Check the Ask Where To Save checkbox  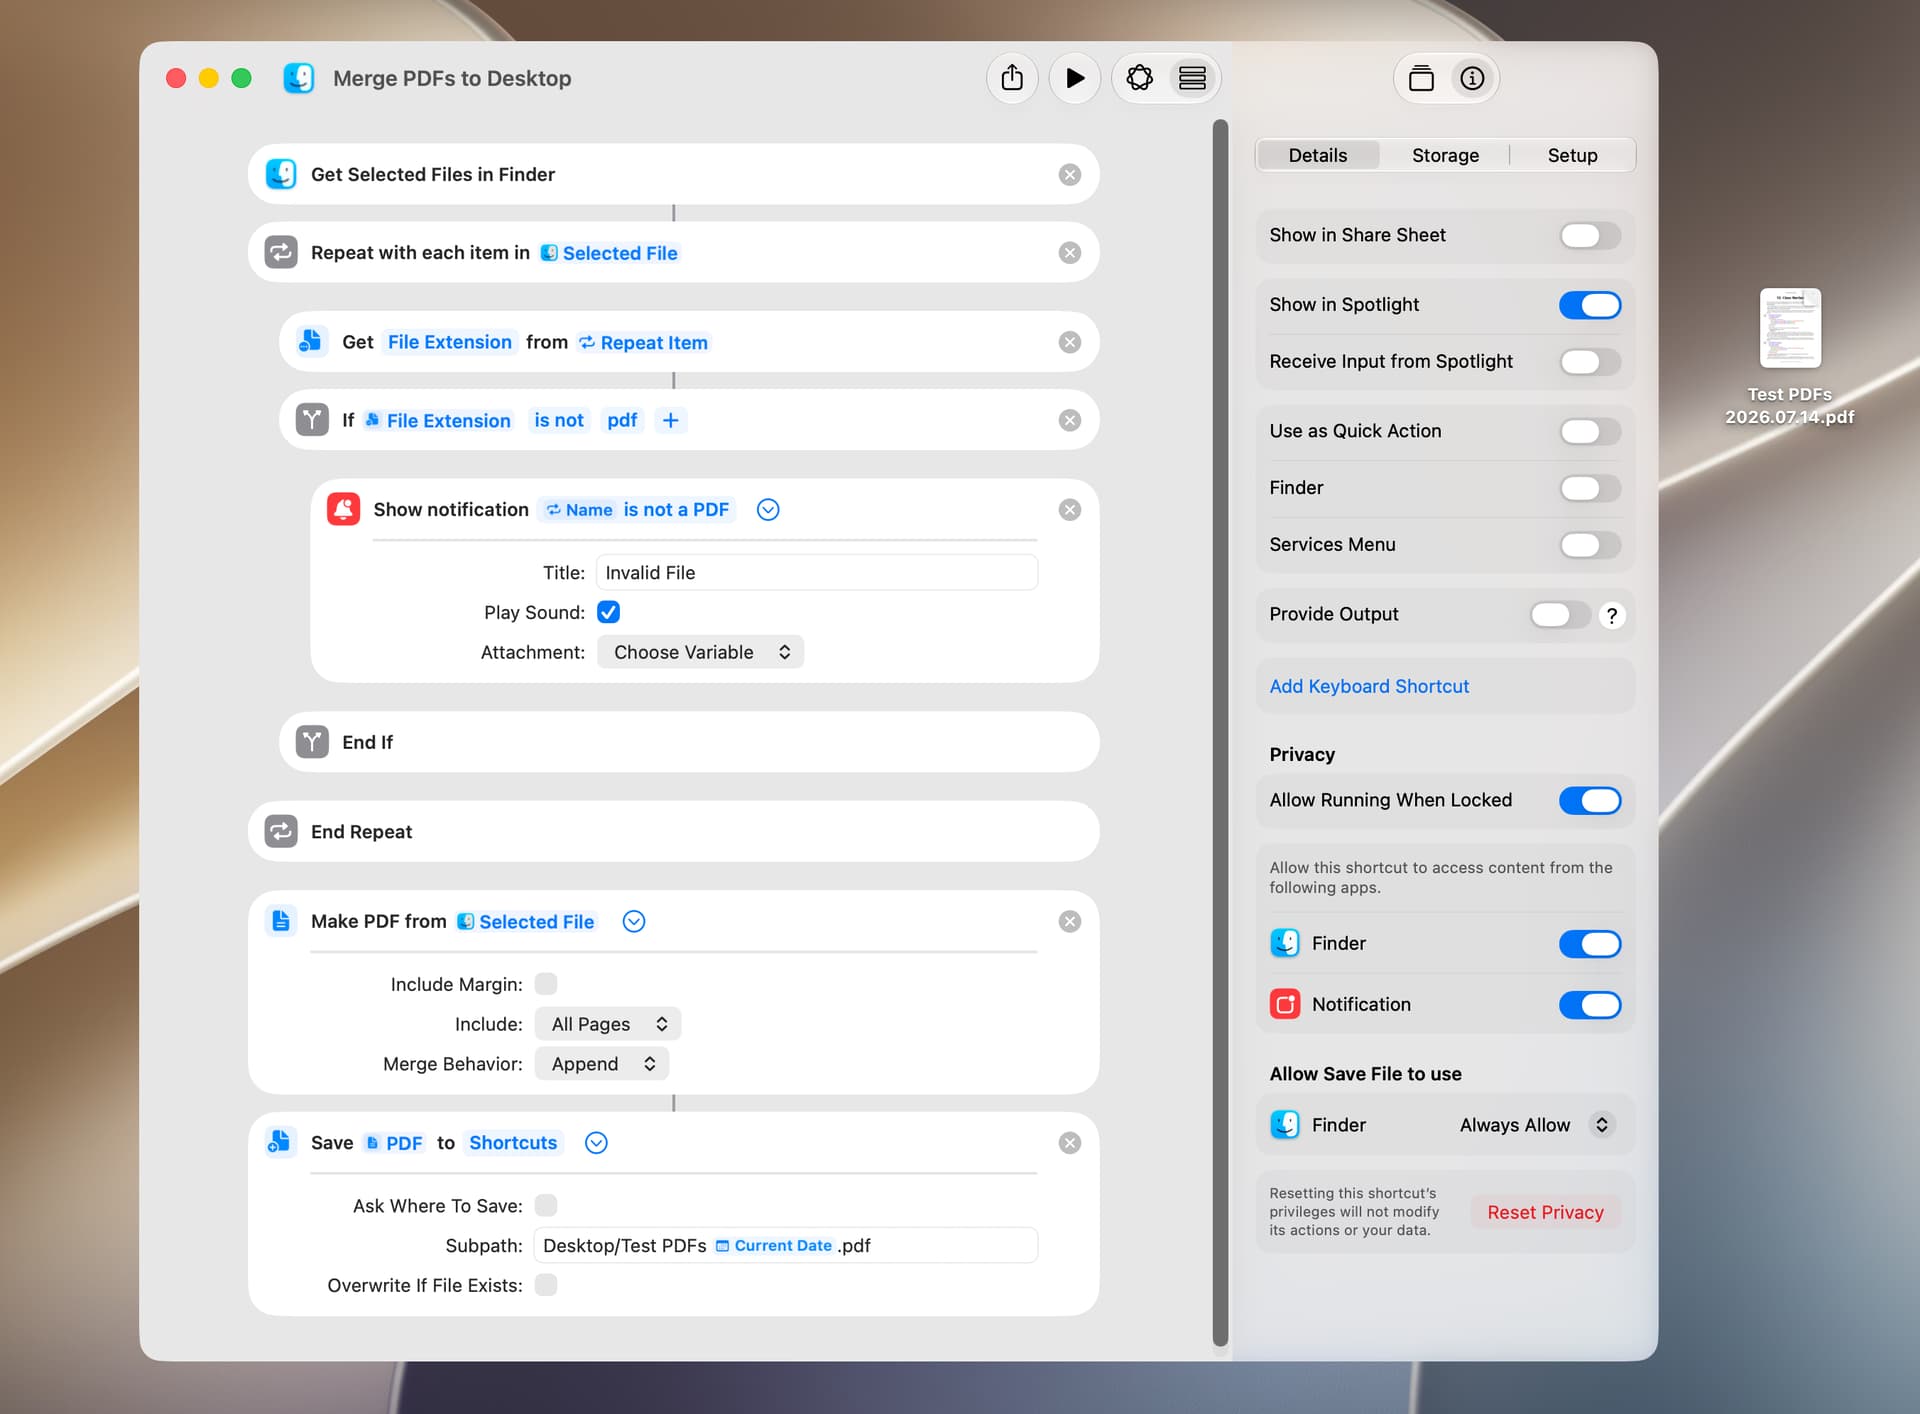546,1206
